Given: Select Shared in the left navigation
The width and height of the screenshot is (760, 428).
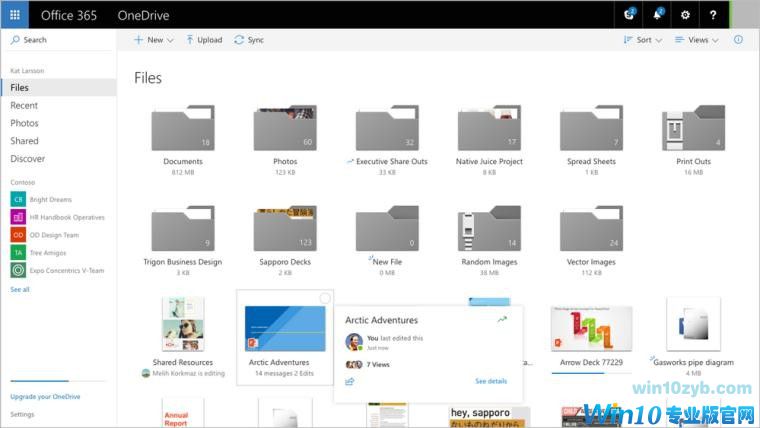Looking at the screenshot, I should [x=24, y=141].
